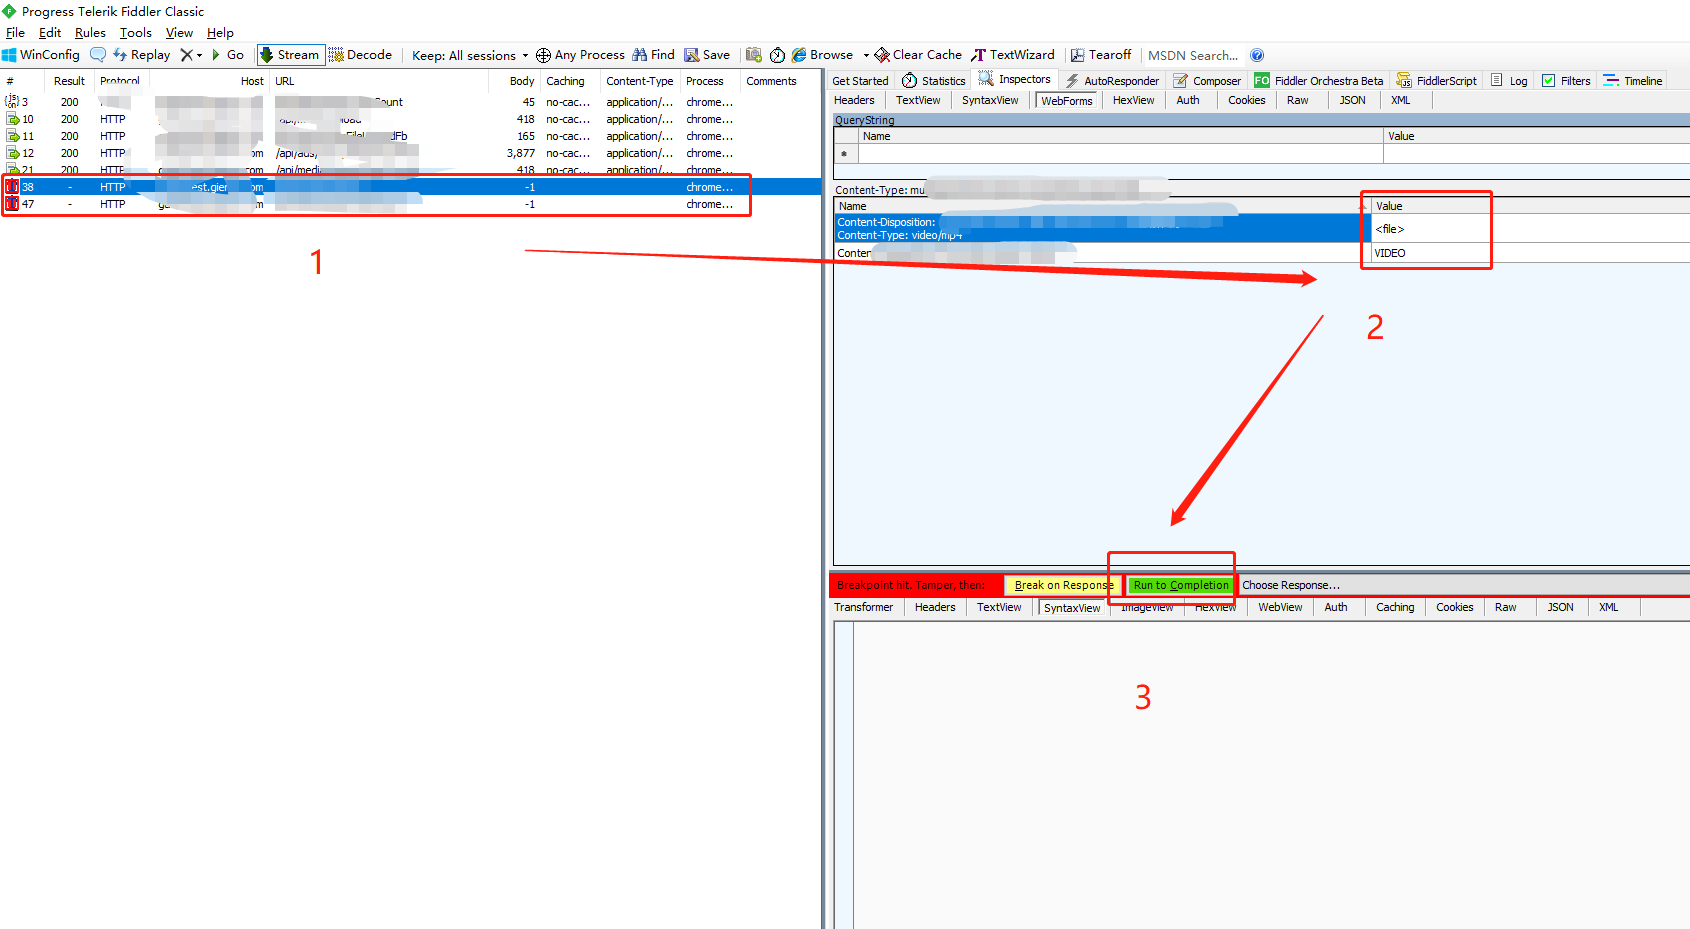Launch Browse with Internet Explorer icon

tap(822, 55)
